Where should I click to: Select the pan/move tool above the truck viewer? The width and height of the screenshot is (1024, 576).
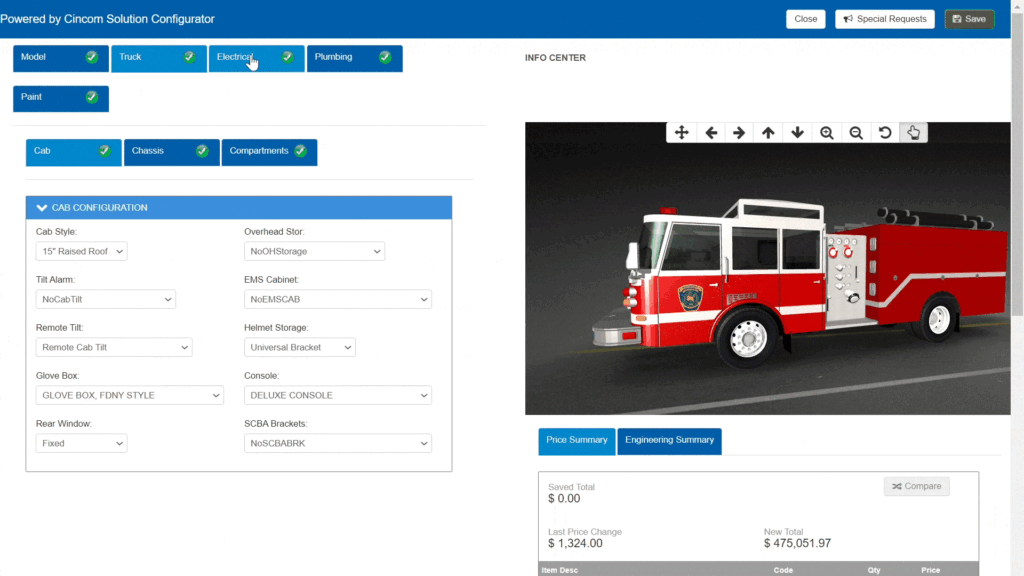pyautogui.click(x=681, y=131)
